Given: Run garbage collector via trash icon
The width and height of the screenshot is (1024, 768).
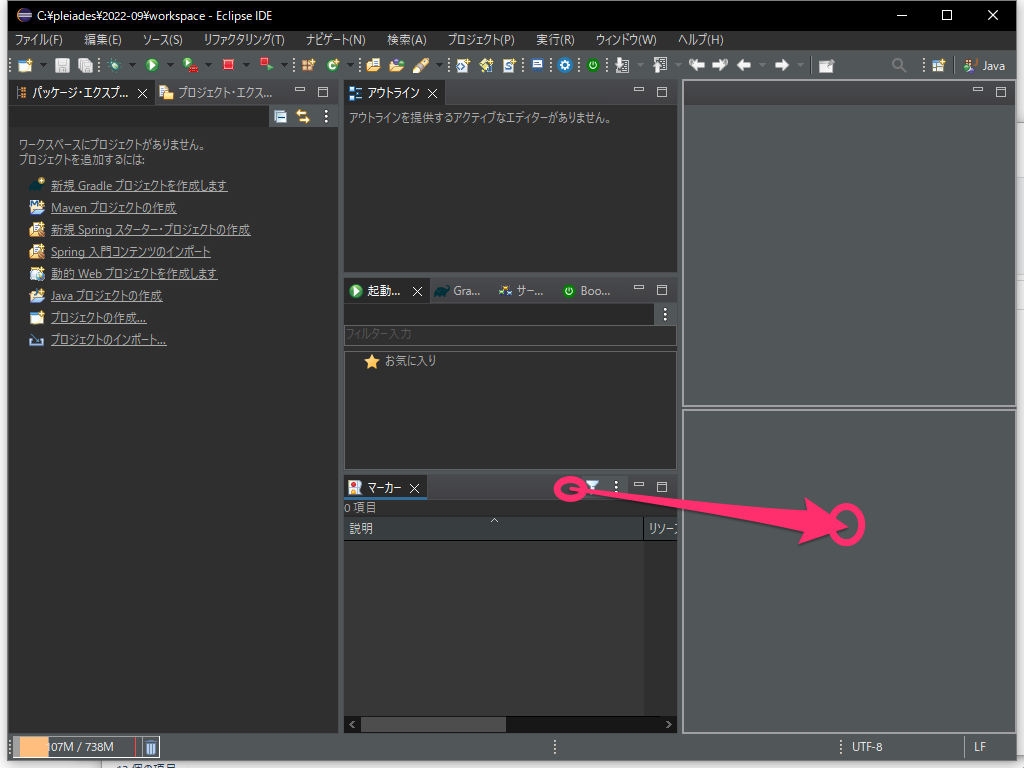Looking at the screenshot, I should click(x=150, y=747).
